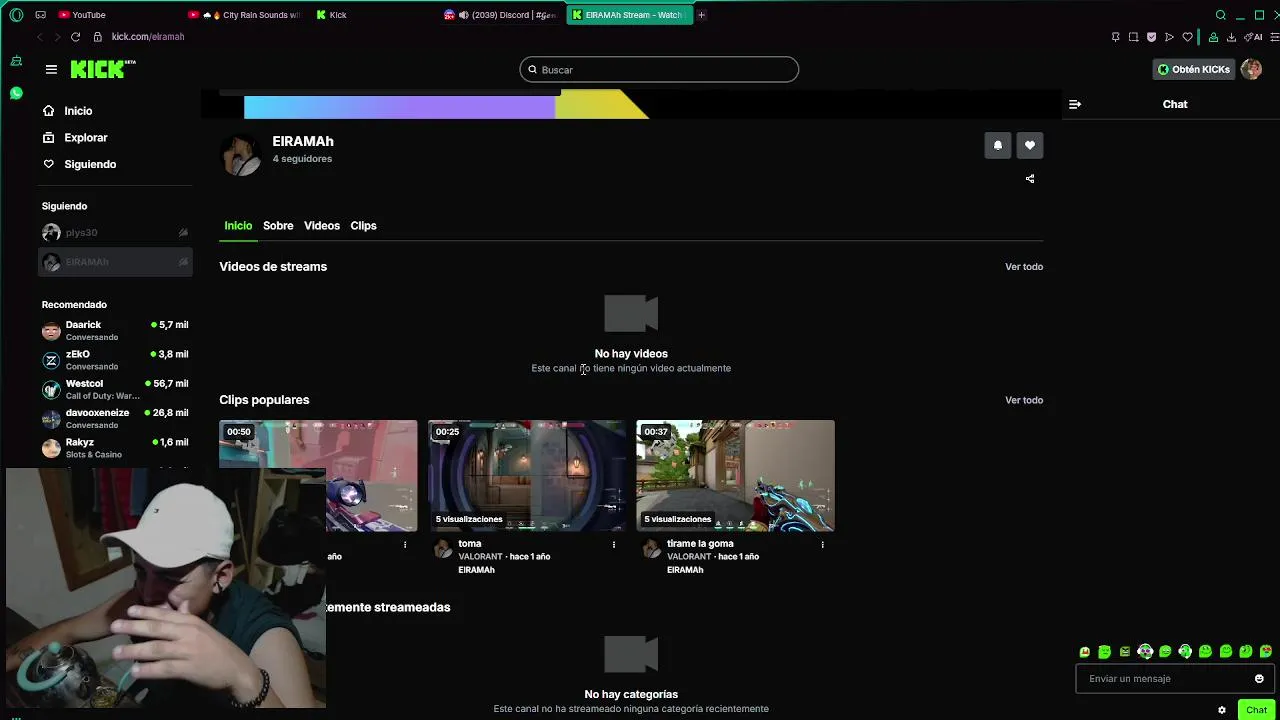Open options menu for the first clip
The image size is (1280, 720).
405,545
